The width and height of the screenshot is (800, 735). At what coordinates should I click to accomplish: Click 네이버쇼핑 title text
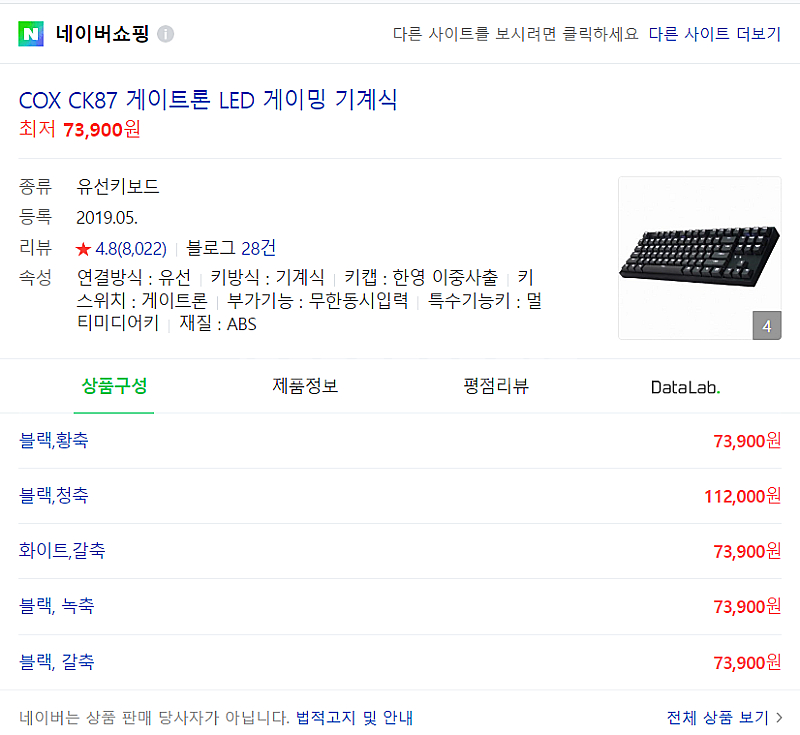pos(102,34)
